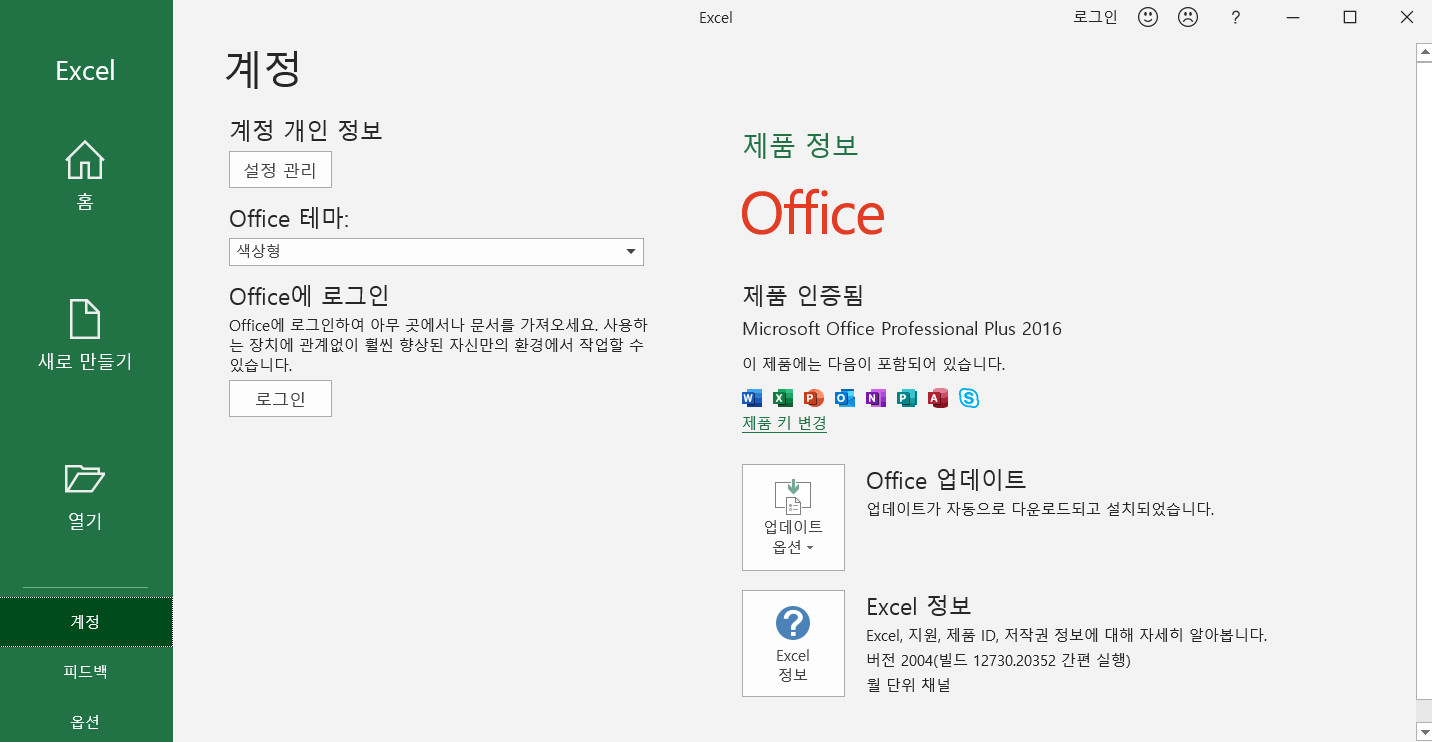Click the red Office logo
Image resolution: width=1432 pixels, height=742 pixels.
pyautogui.click(x=813, y=212)
